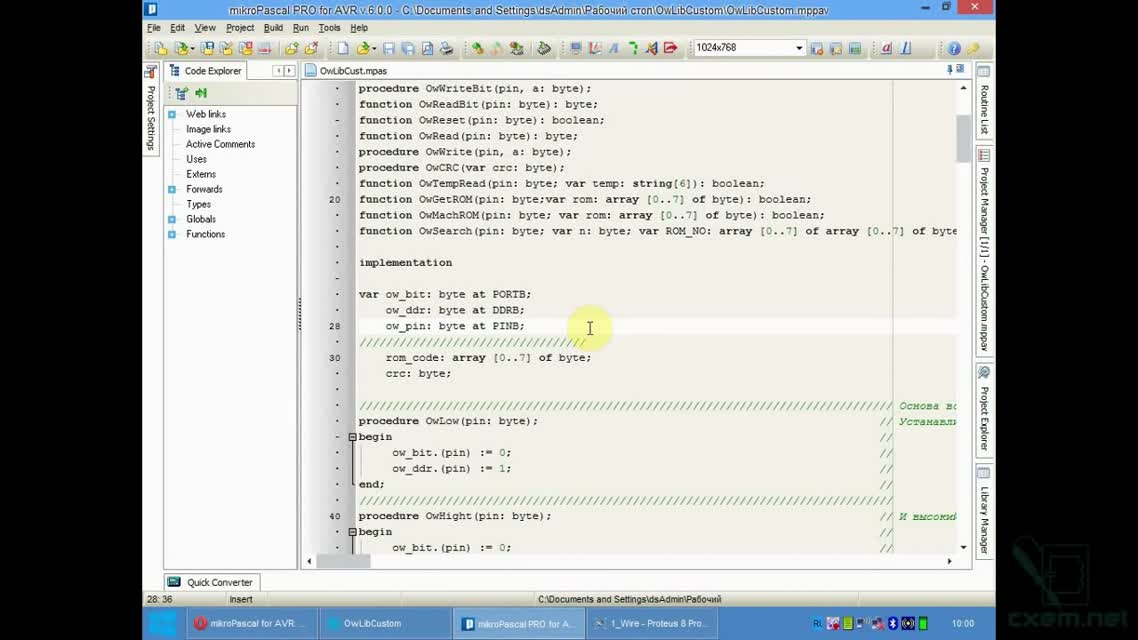Click the Build project toolbar icon

point(478,49)
